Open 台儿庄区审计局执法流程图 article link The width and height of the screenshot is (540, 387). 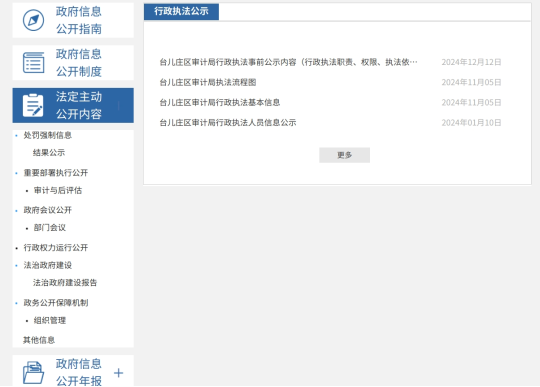tap(208, 82)
